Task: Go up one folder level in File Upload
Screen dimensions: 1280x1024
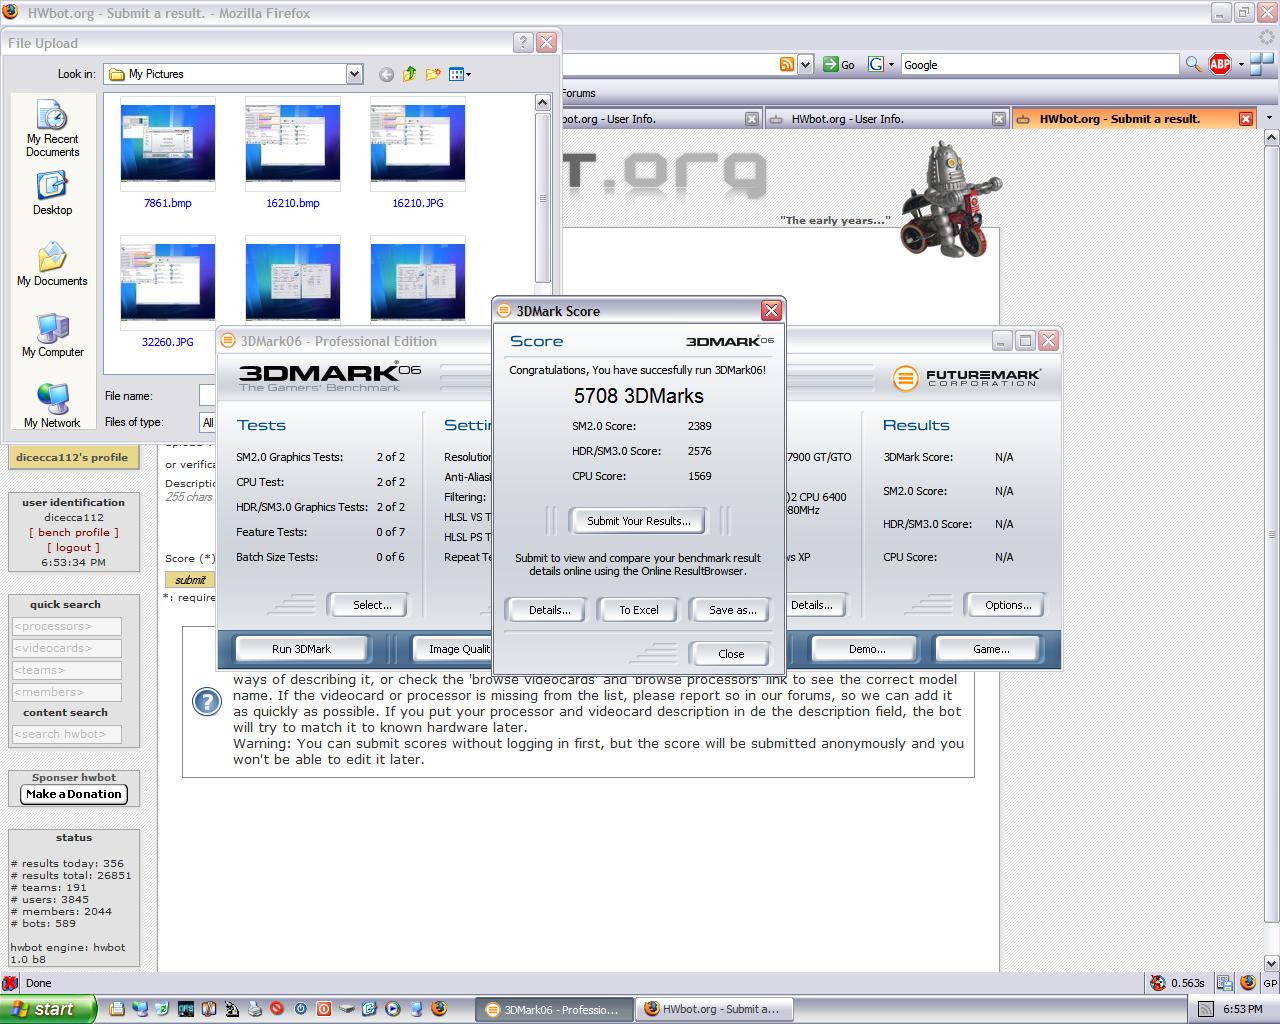Action: click(410, 74)
